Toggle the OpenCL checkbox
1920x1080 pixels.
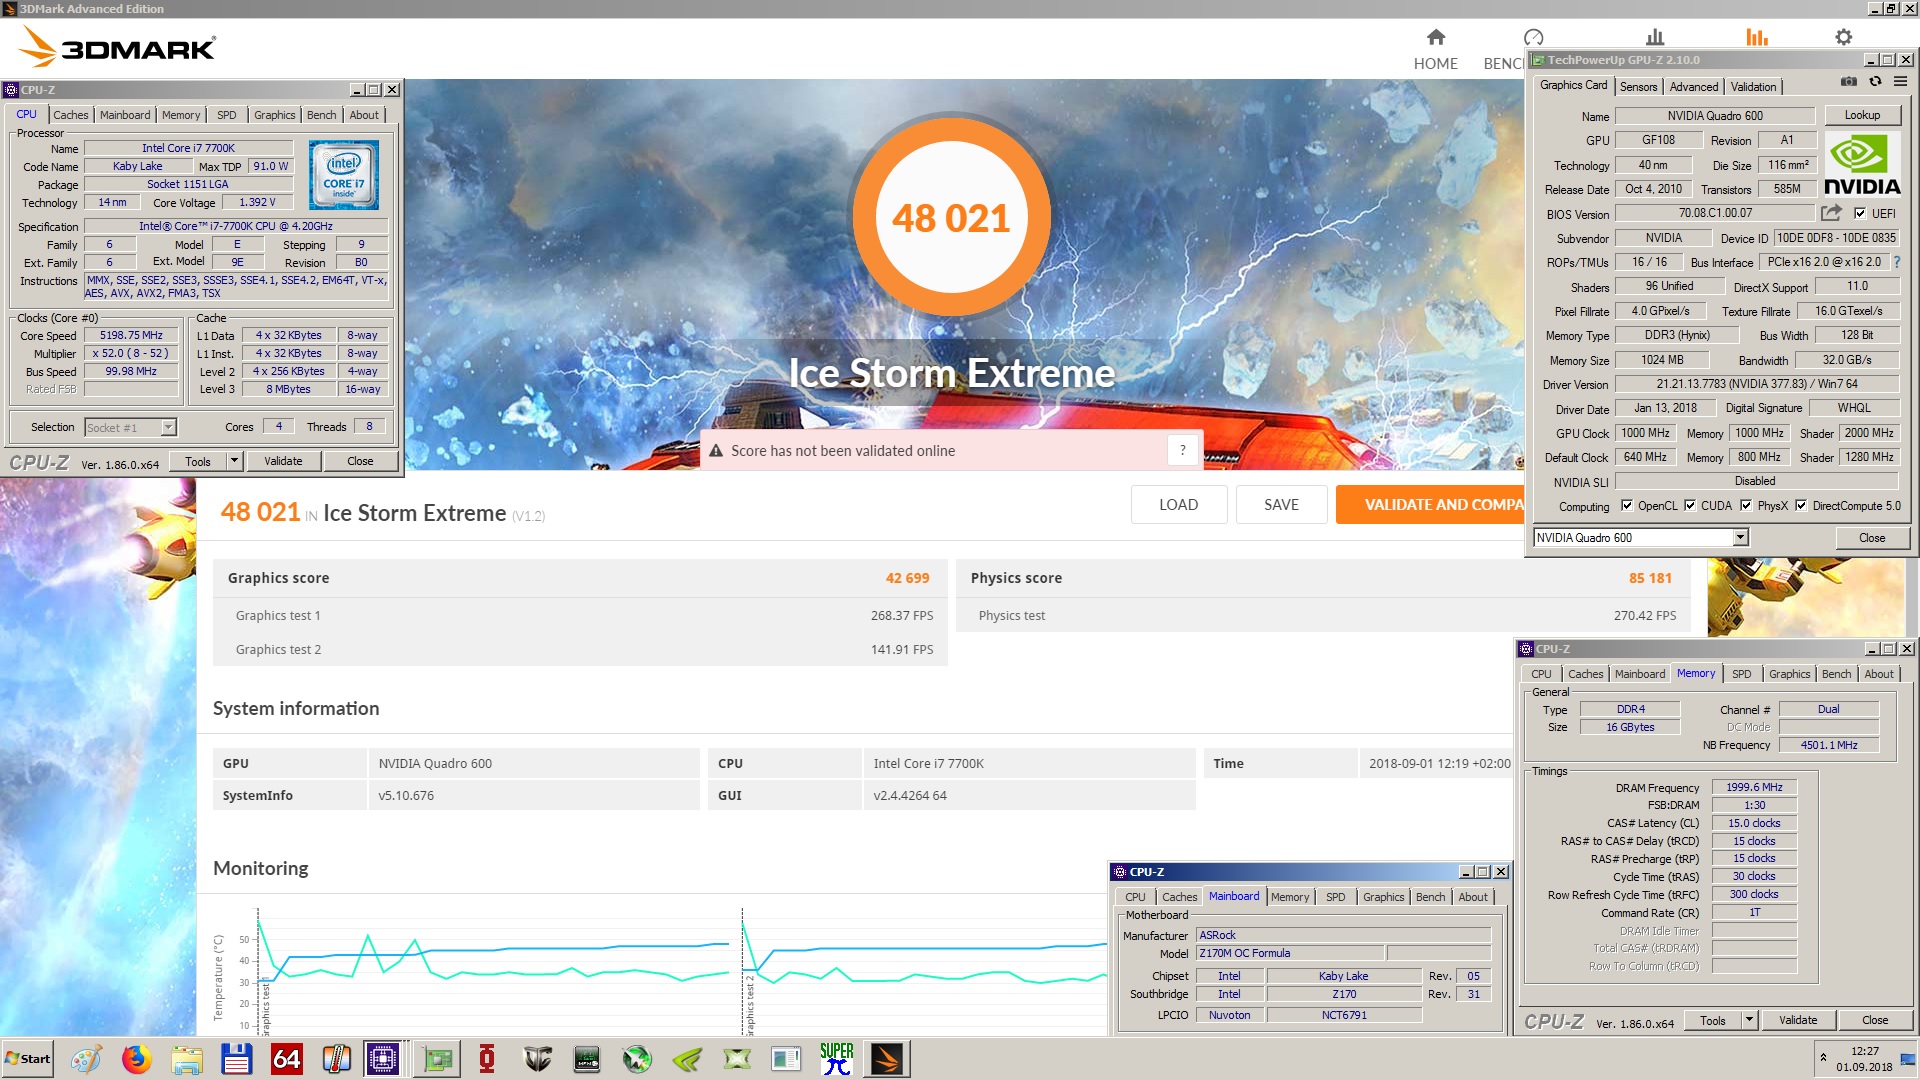click(1627, 506)
